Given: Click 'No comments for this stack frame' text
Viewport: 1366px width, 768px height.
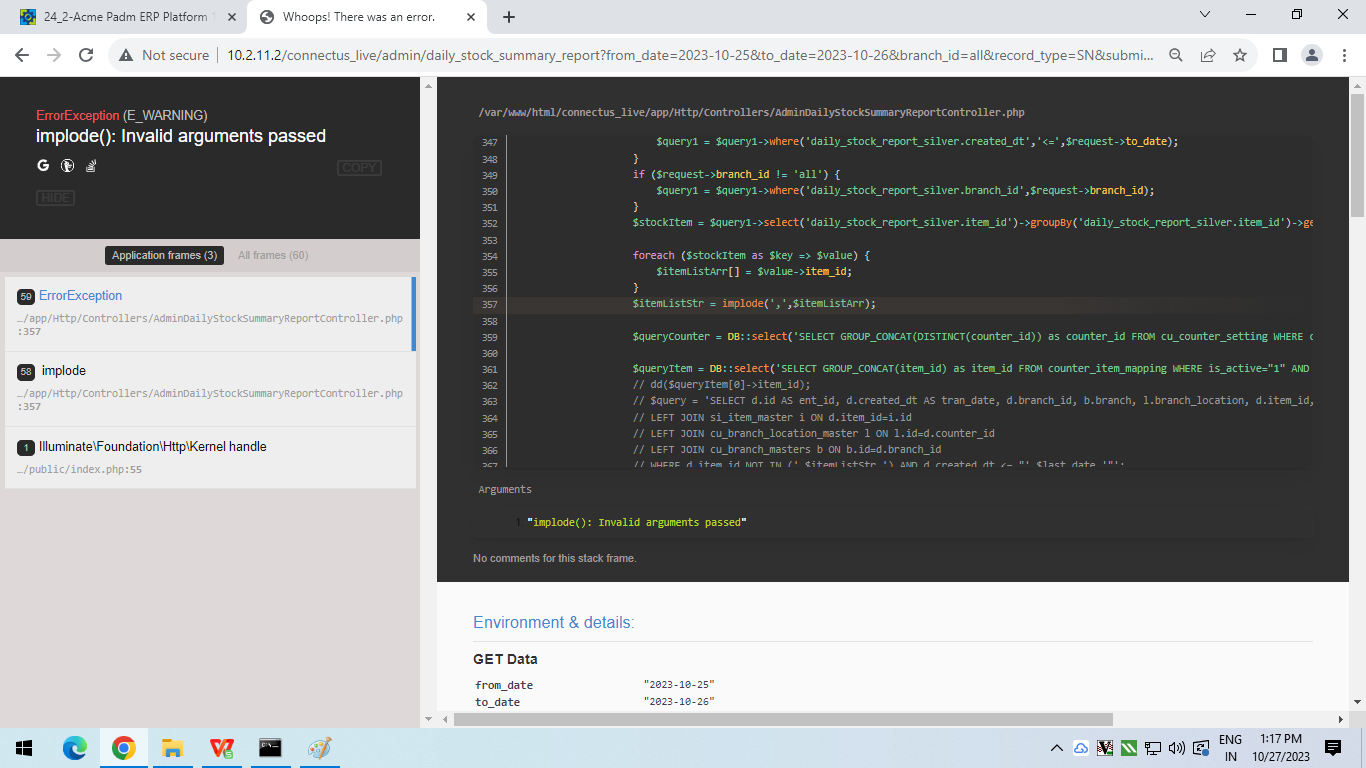Looking at the screenshot, I should (x=555, y=558).
